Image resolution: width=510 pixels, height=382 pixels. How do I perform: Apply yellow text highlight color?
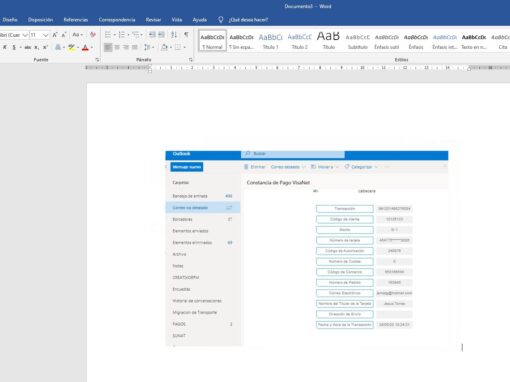coord(71,47)
